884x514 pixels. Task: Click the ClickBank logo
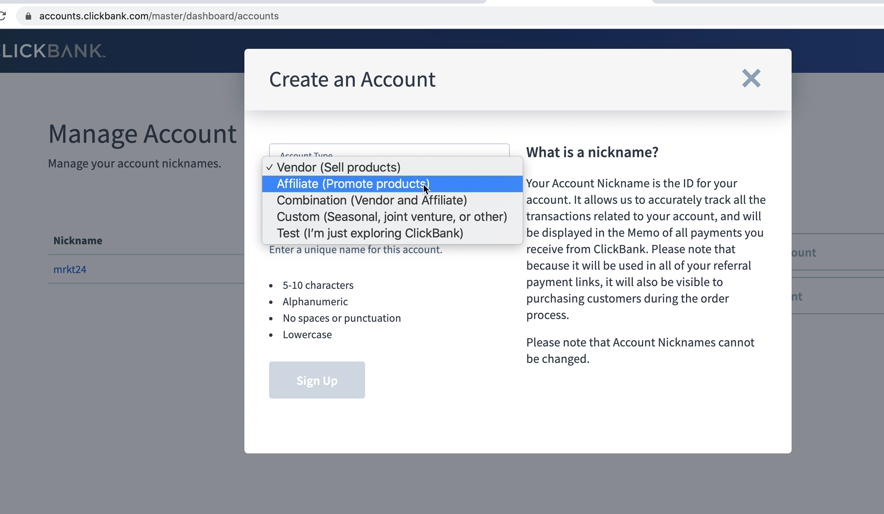click(52, 51)
